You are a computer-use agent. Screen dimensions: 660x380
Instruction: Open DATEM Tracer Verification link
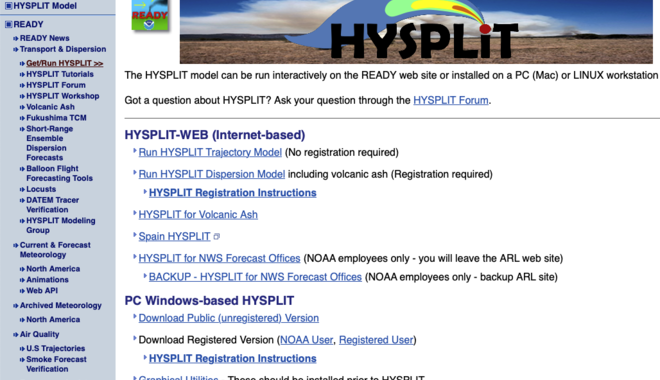[x=52, y=205]
